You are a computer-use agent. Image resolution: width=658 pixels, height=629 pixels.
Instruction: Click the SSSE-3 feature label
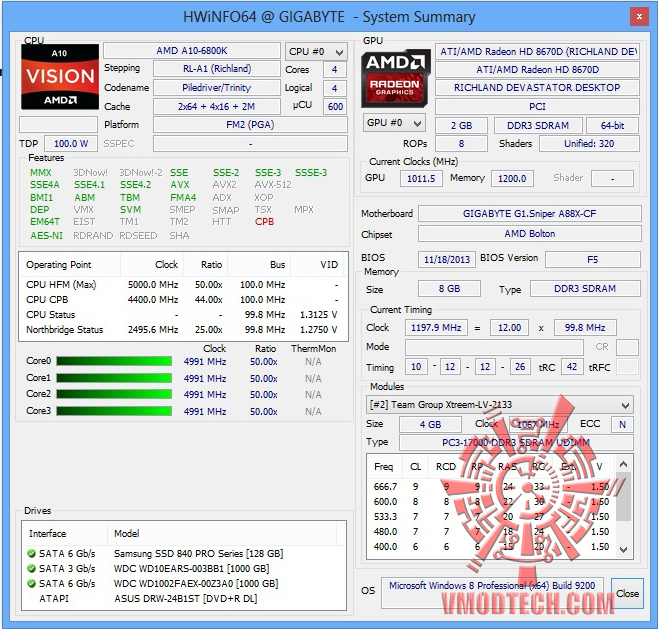click(311, 173)
